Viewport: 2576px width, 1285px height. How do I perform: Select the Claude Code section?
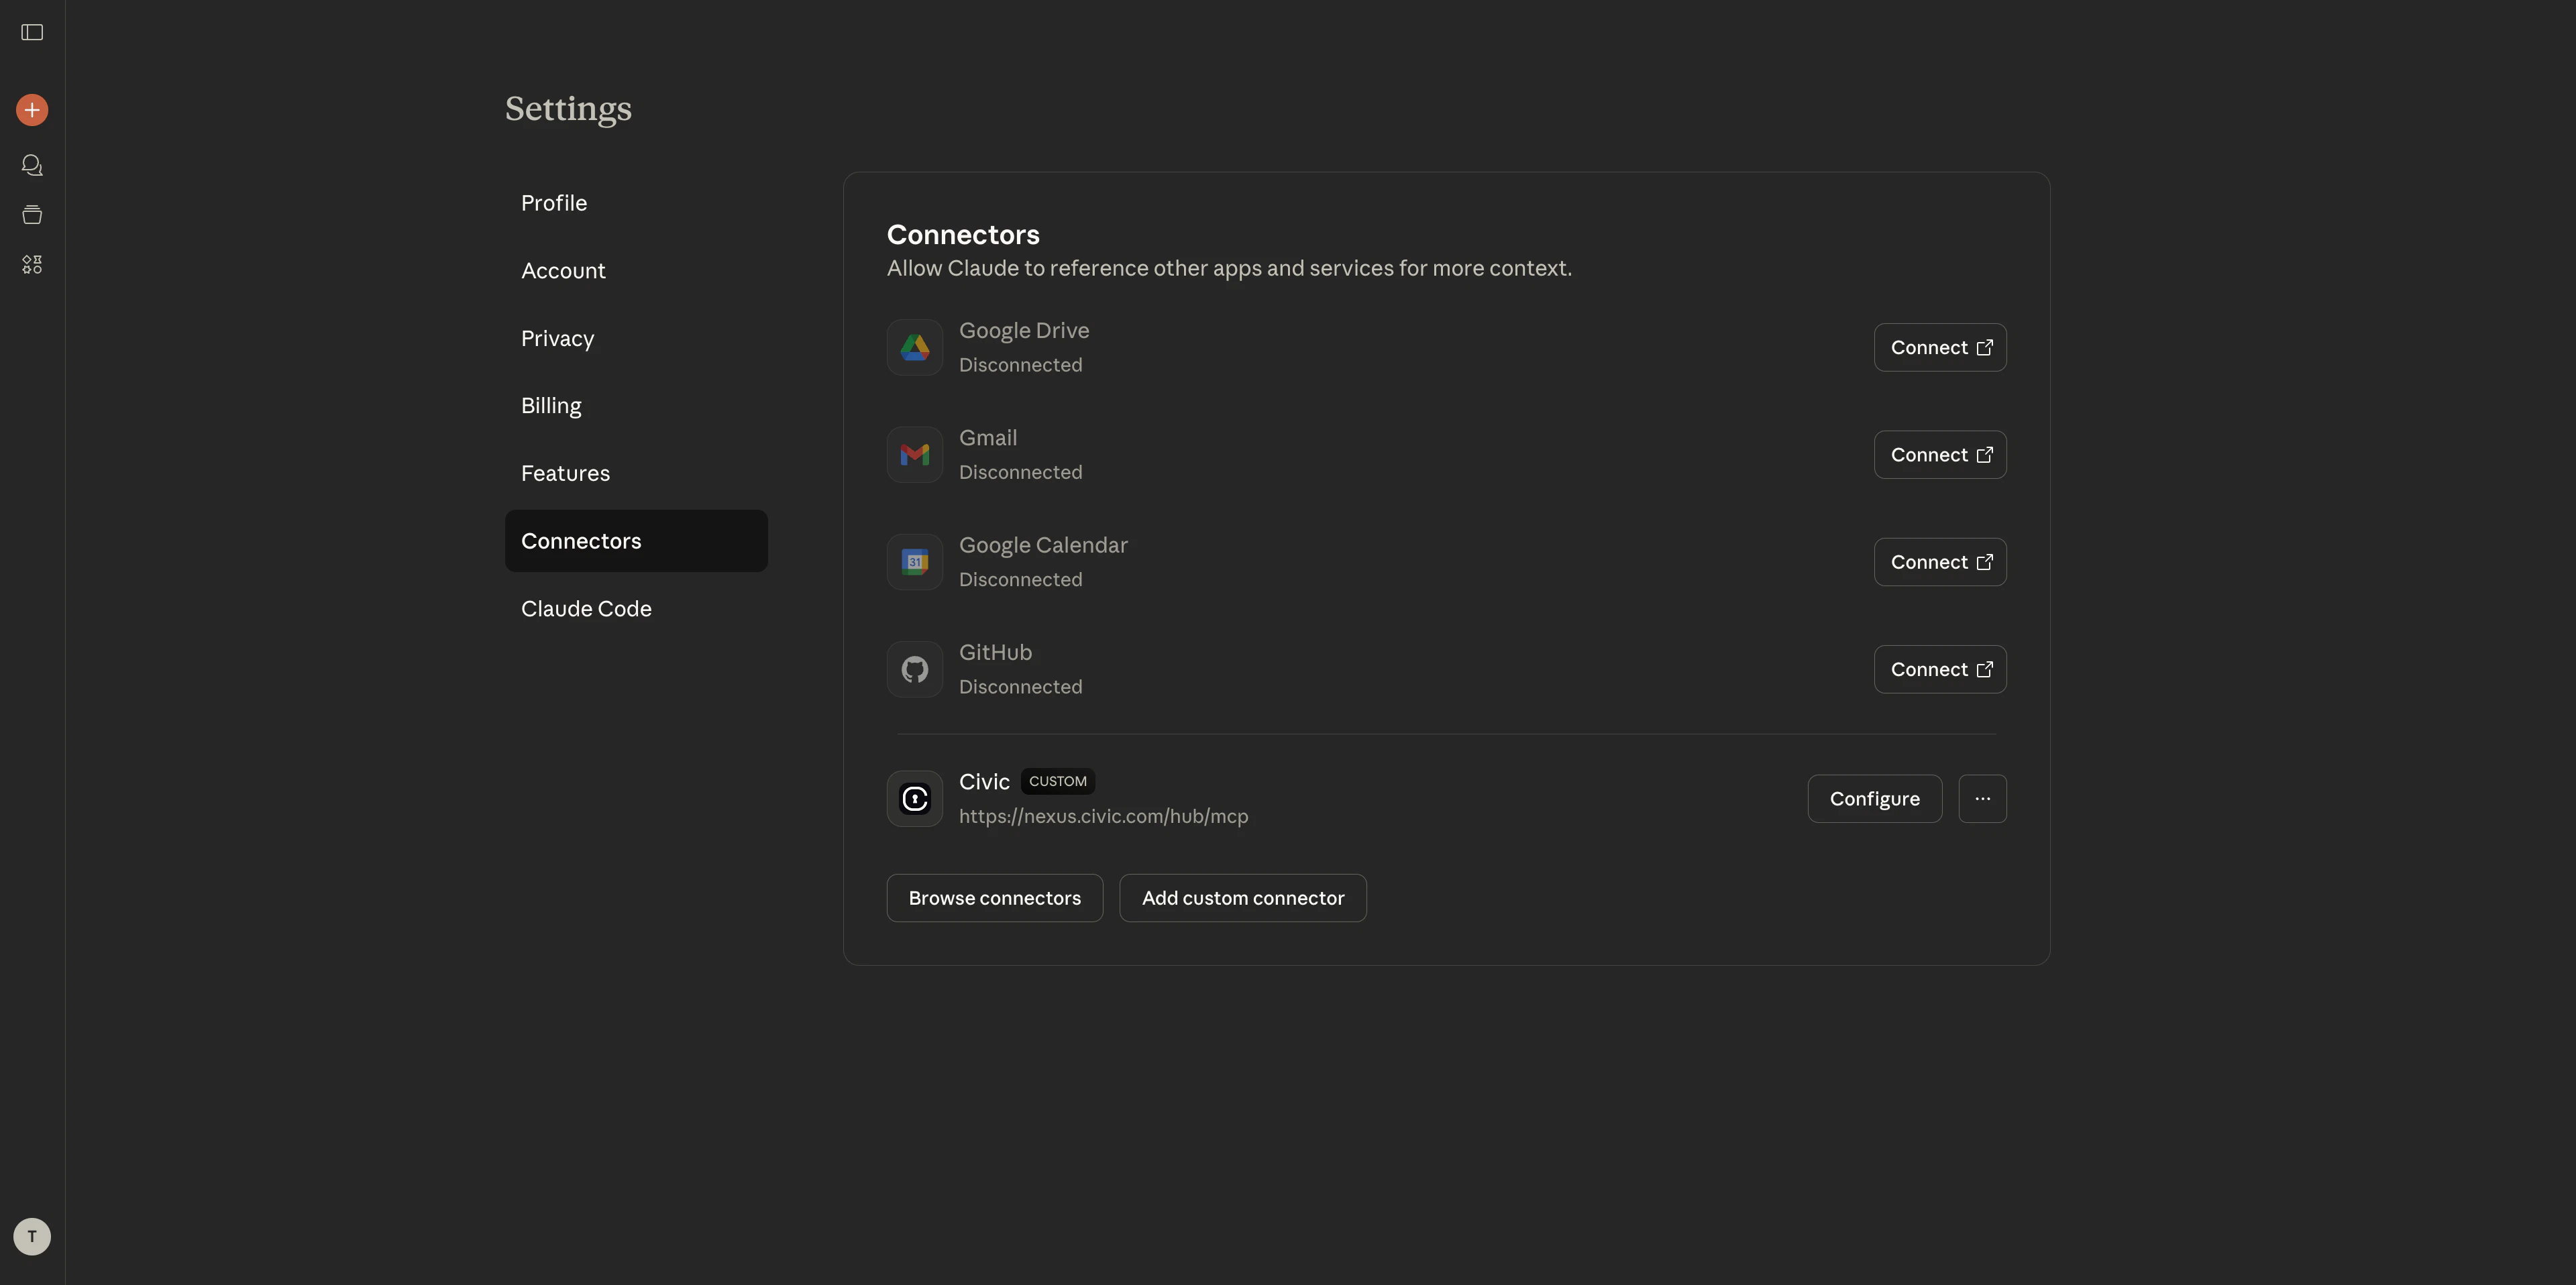pos(586,608)
